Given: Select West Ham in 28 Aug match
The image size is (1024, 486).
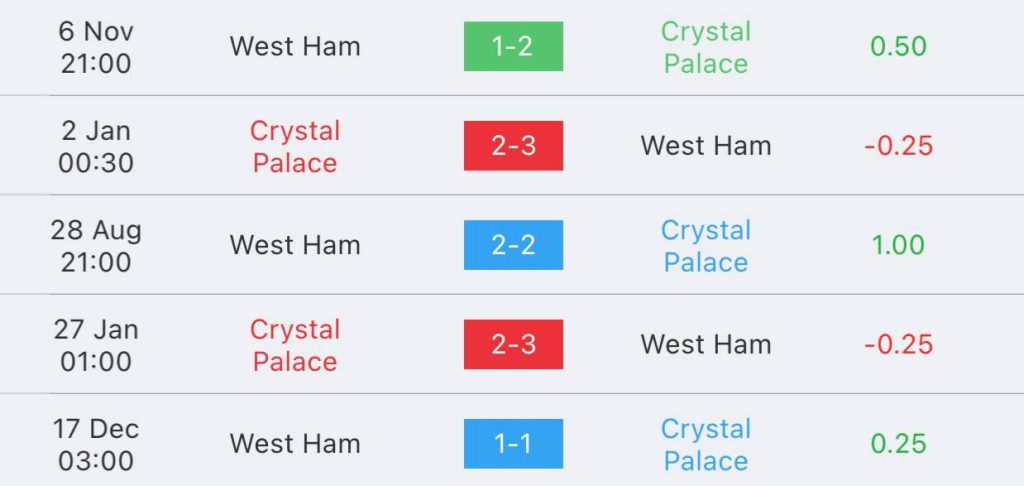Looking at the screenshot, I should [x=295, y=245].
